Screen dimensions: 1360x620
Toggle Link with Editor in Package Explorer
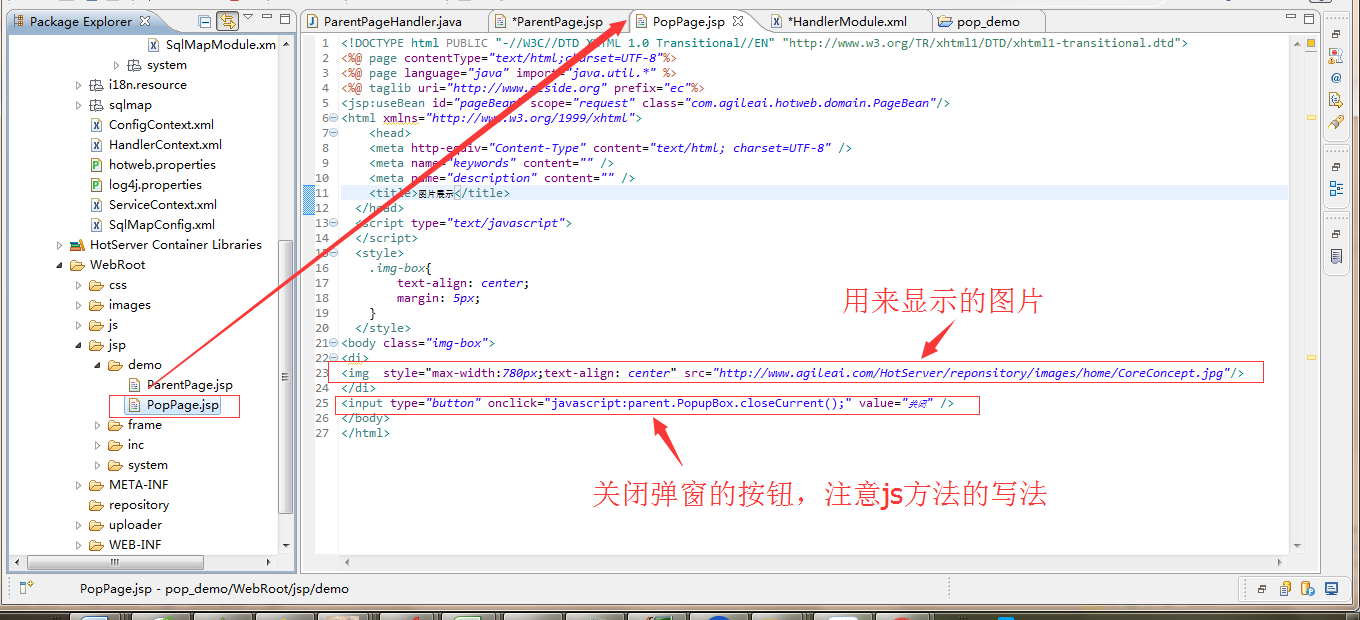(228, 21)
